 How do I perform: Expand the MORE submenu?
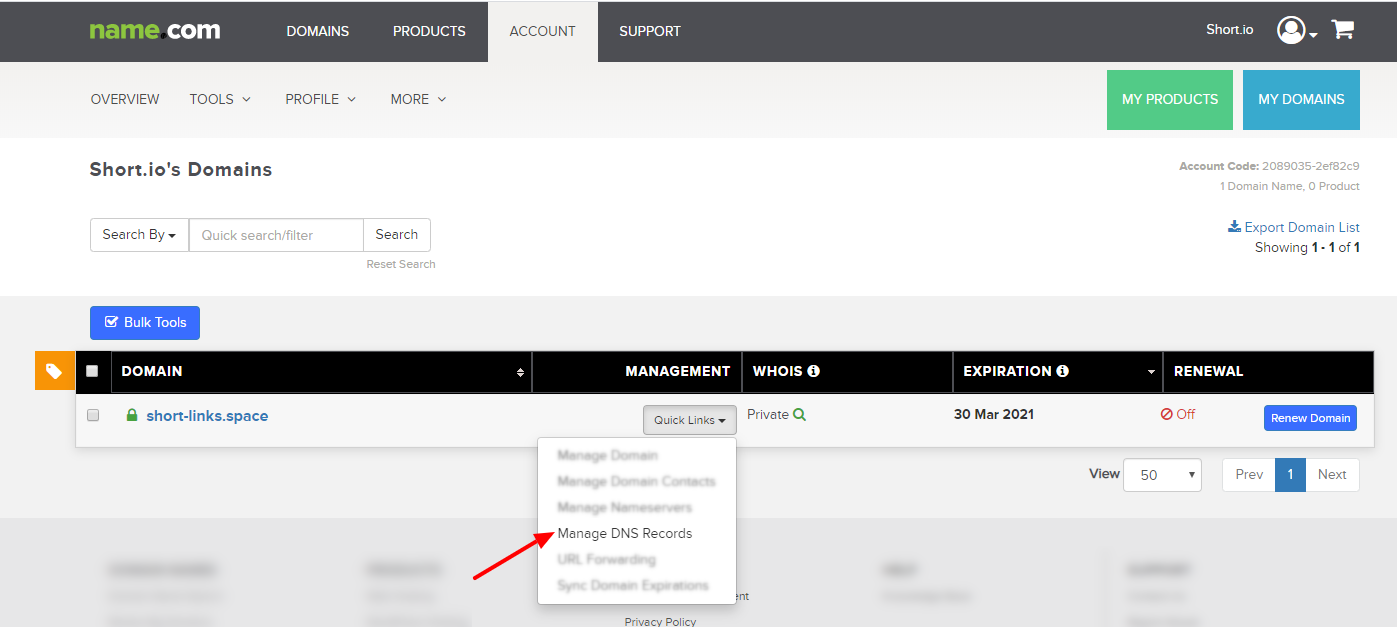coord(418,99)
